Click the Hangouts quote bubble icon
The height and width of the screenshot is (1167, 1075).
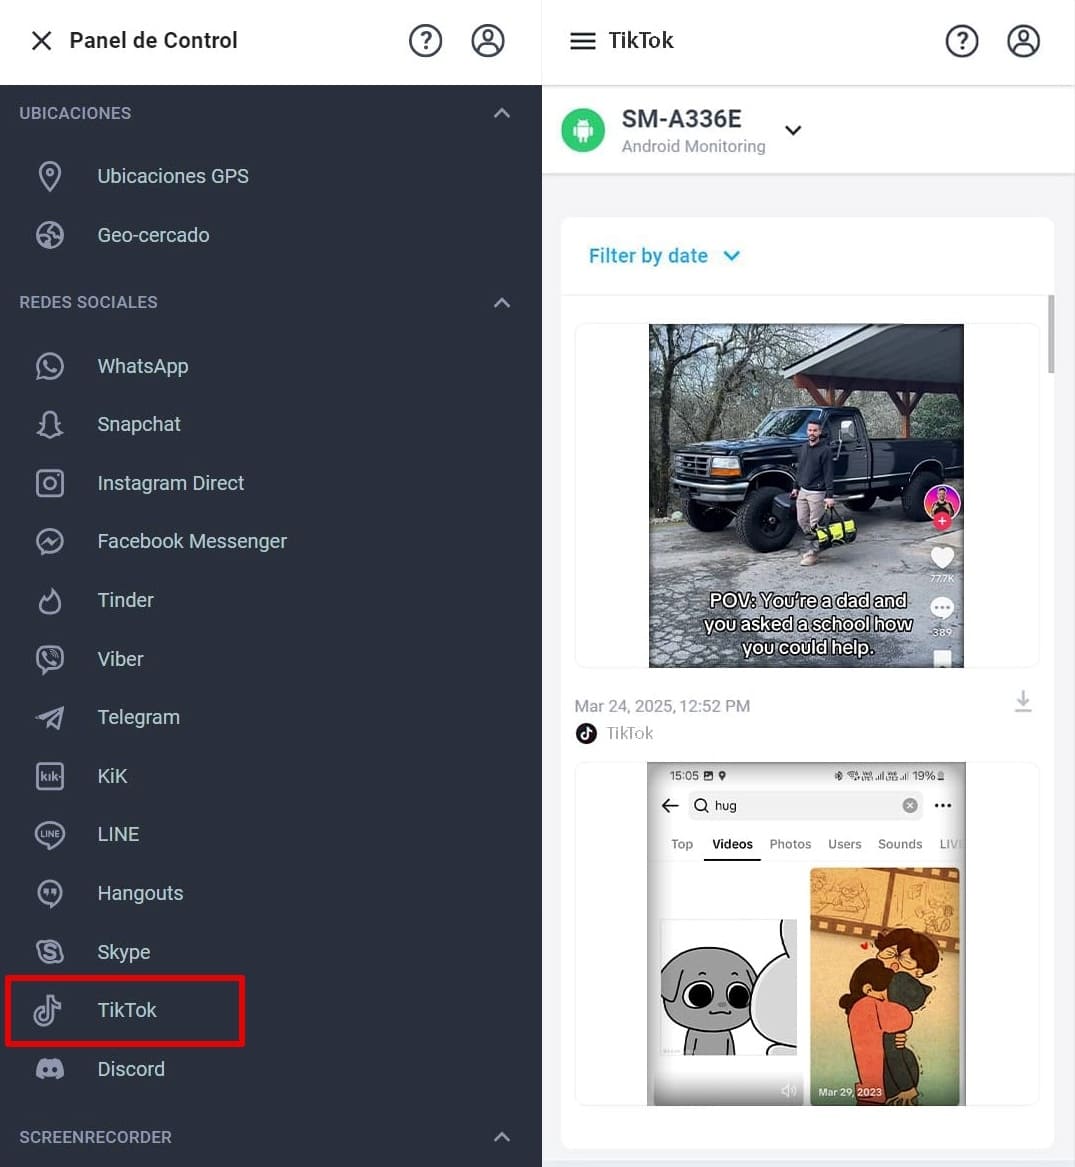(50, 893)
